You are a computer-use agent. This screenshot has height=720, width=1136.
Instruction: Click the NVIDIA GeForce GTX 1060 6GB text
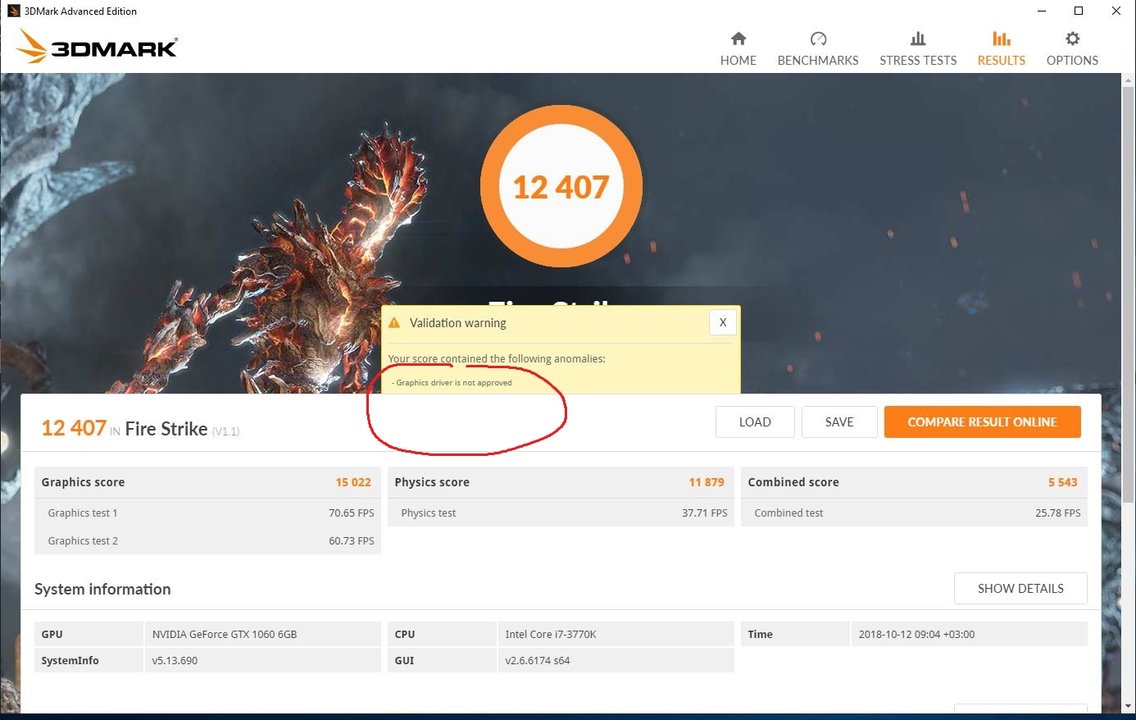point(225,635)
